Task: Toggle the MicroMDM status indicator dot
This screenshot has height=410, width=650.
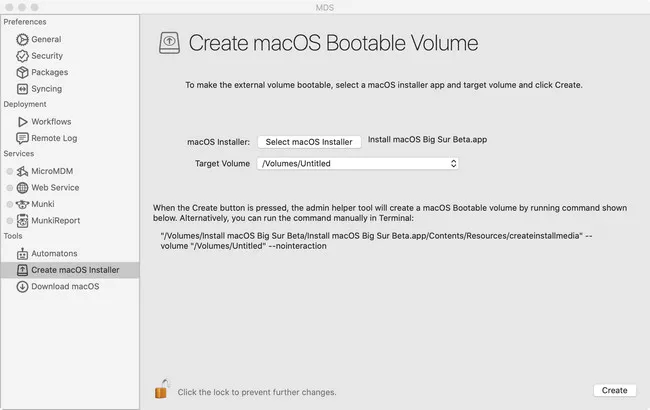Action: pos(10,171)
